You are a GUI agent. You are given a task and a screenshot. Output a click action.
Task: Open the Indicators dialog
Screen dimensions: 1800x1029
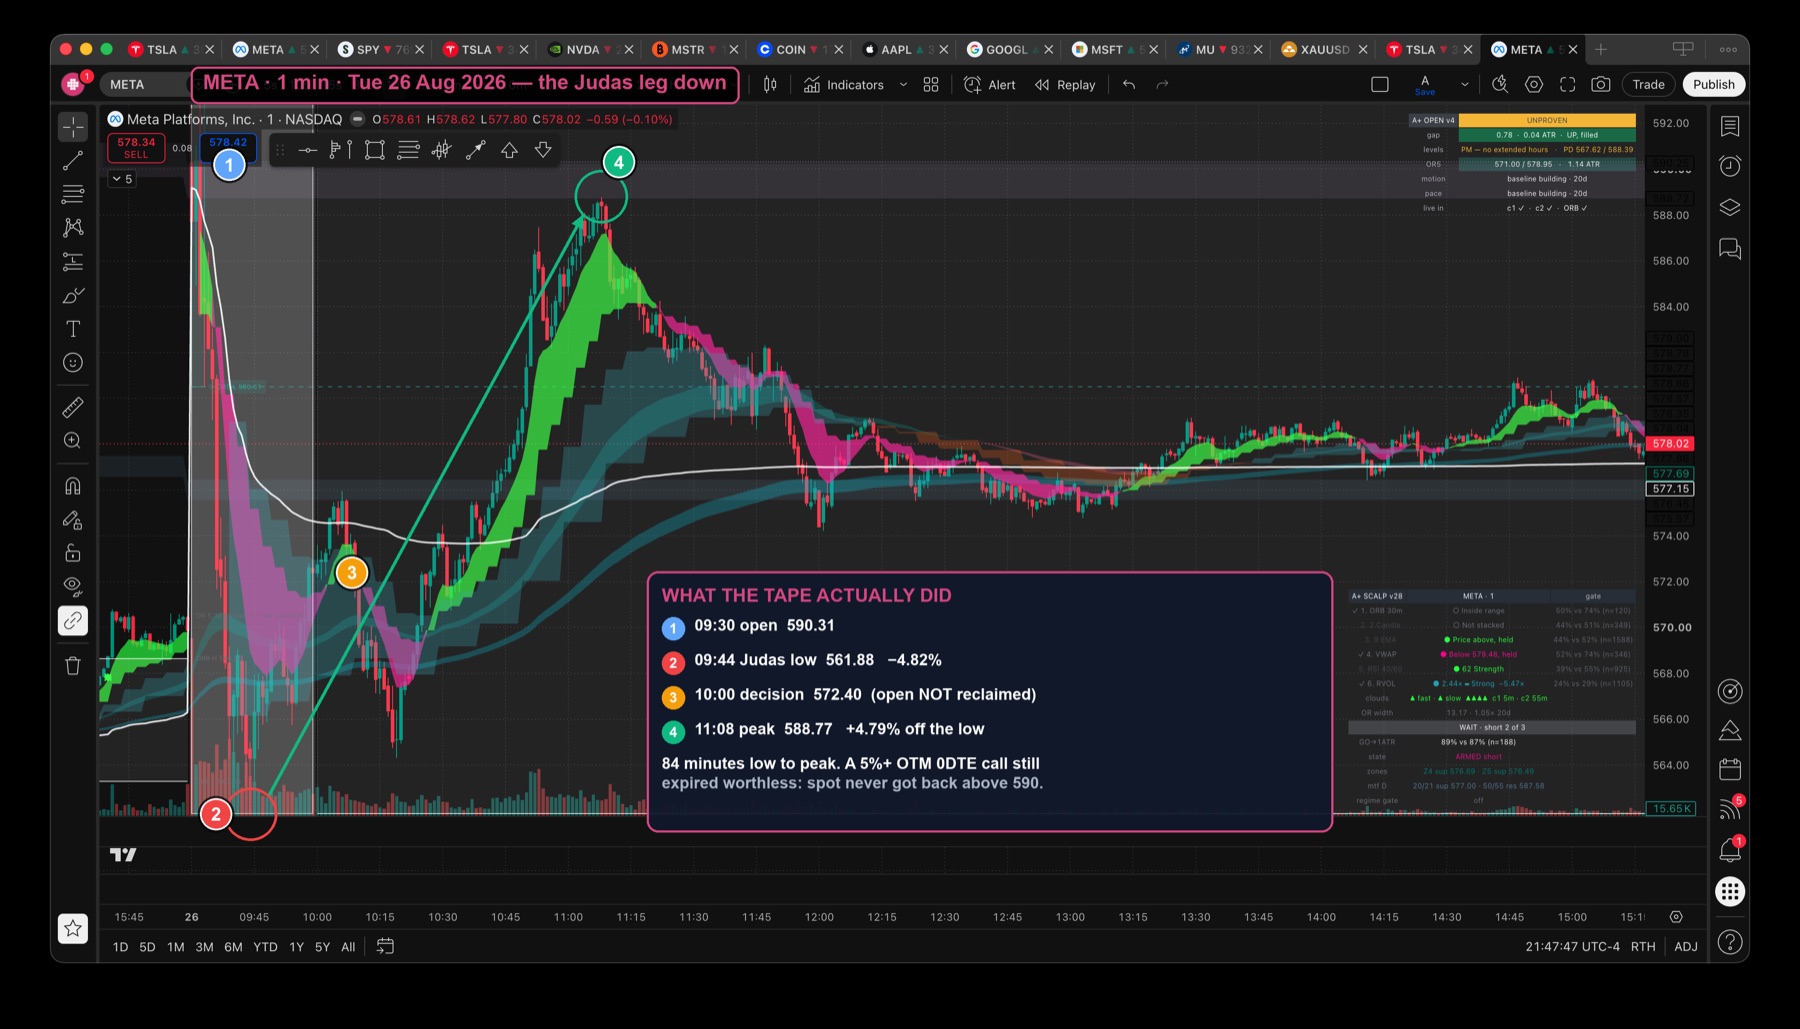pyautogui.click(x=844, y=85)
